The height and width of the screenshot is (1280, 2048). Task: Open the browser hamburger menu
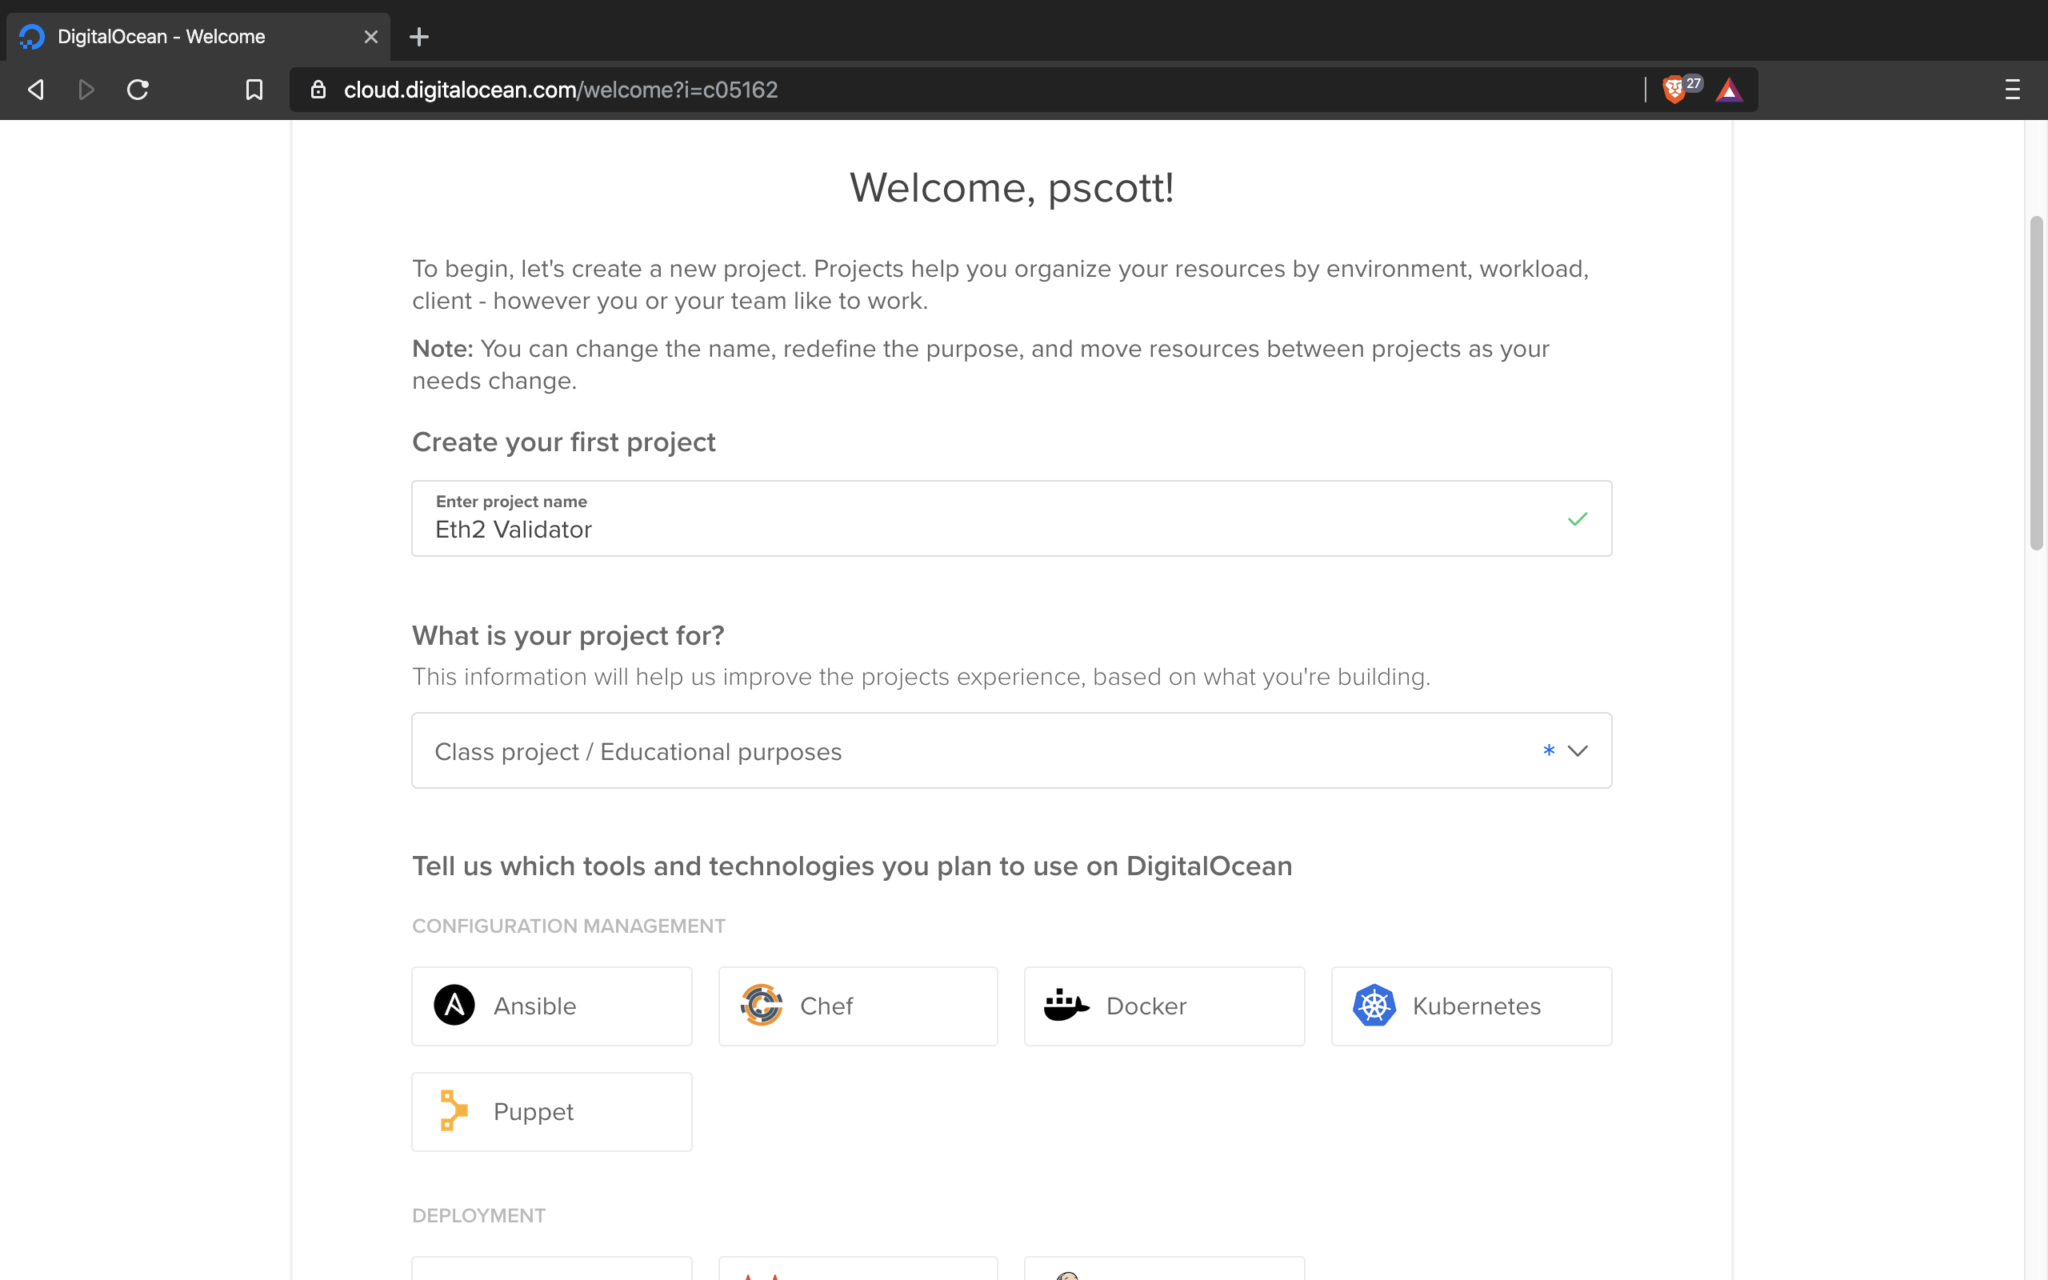2012,90
